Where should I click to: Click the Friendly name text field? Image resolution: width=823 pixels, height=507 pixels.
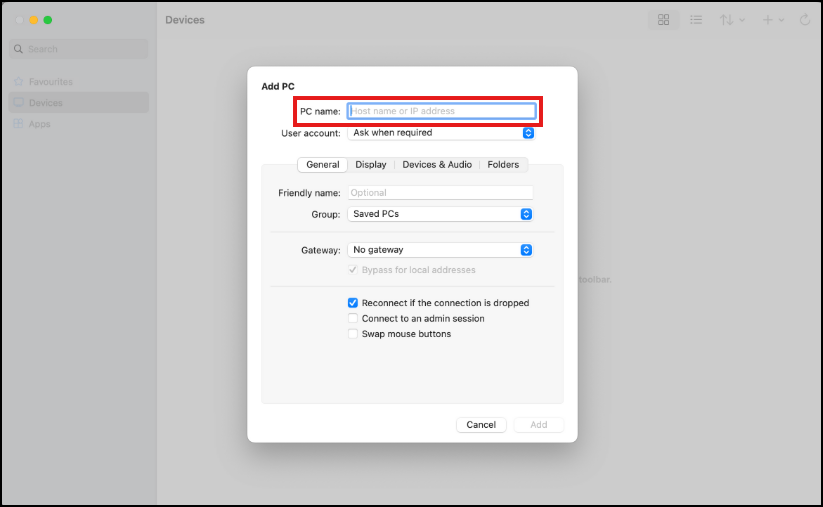click(x=440, y=193)
